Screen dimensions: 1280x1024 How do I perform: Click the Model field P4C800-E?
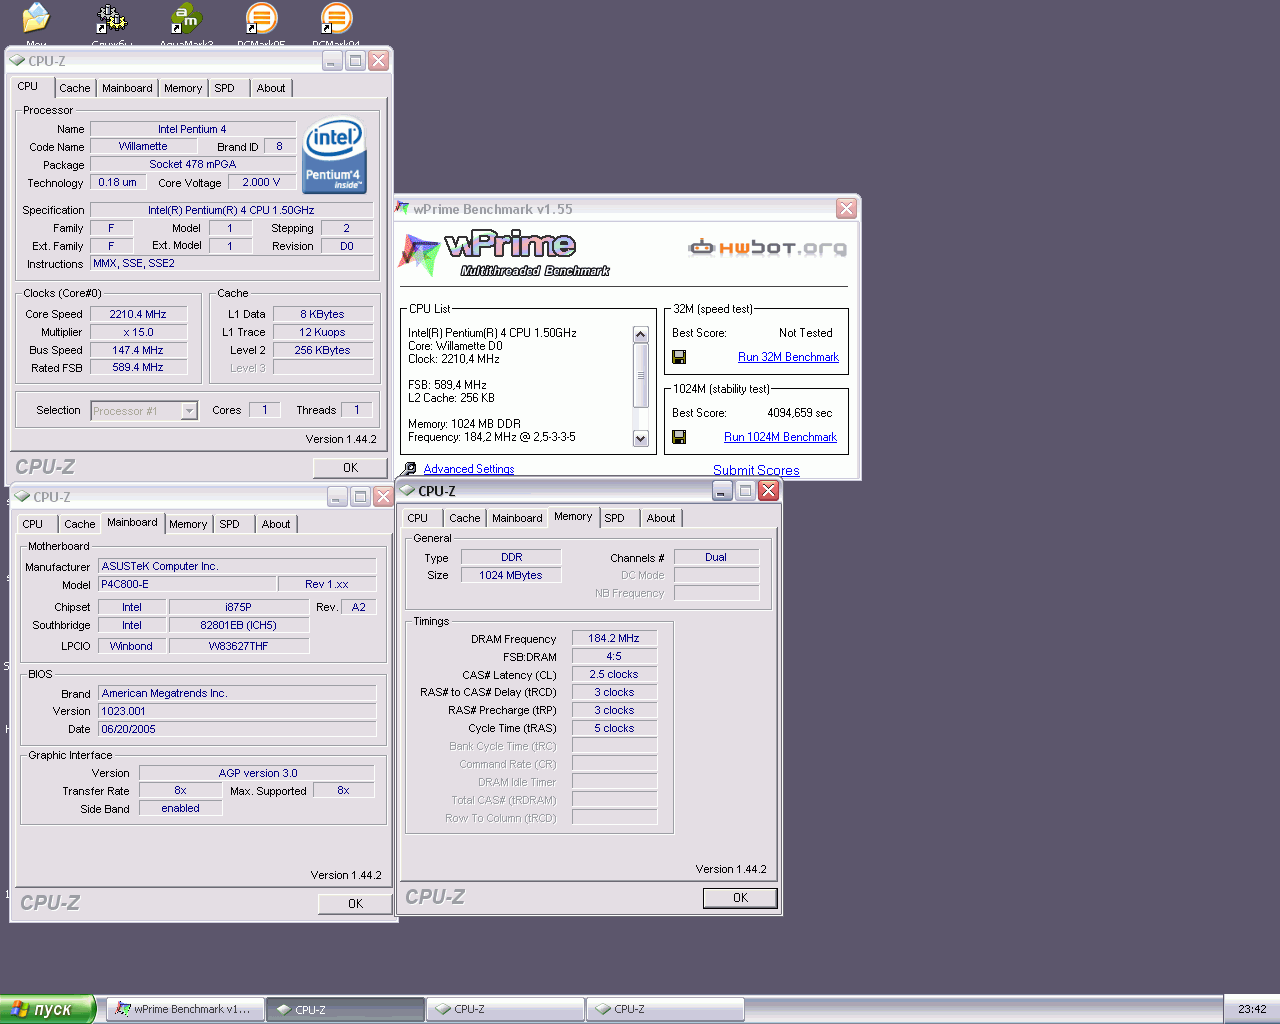tap(187, 584)
